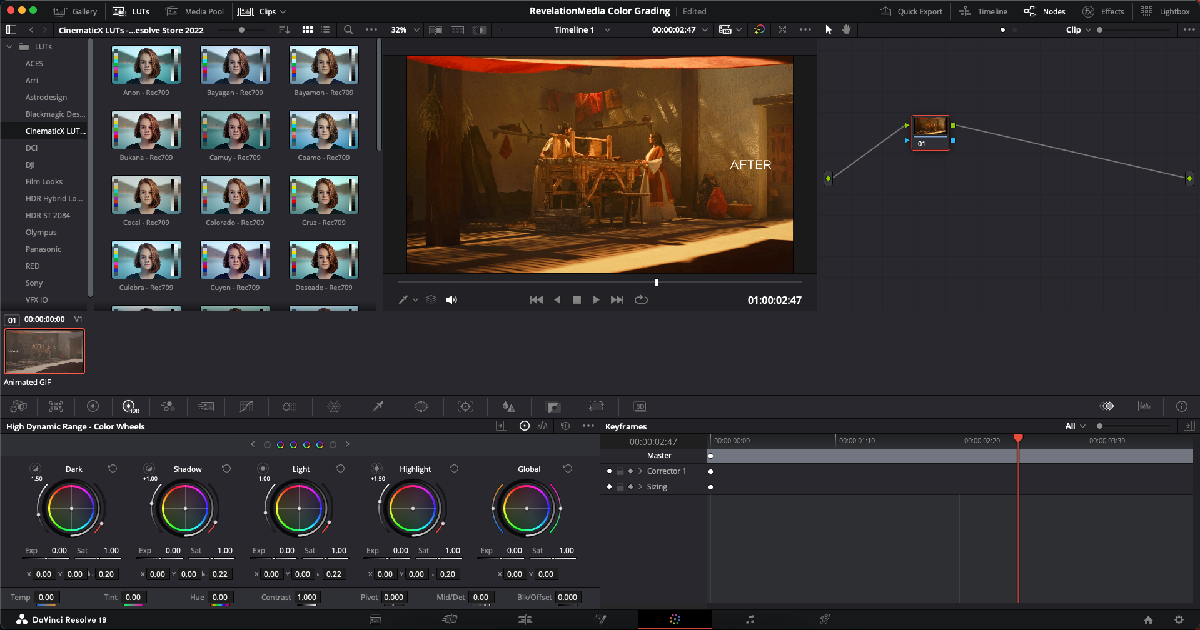Open the Color Match palette

click(x=56, y=407)
